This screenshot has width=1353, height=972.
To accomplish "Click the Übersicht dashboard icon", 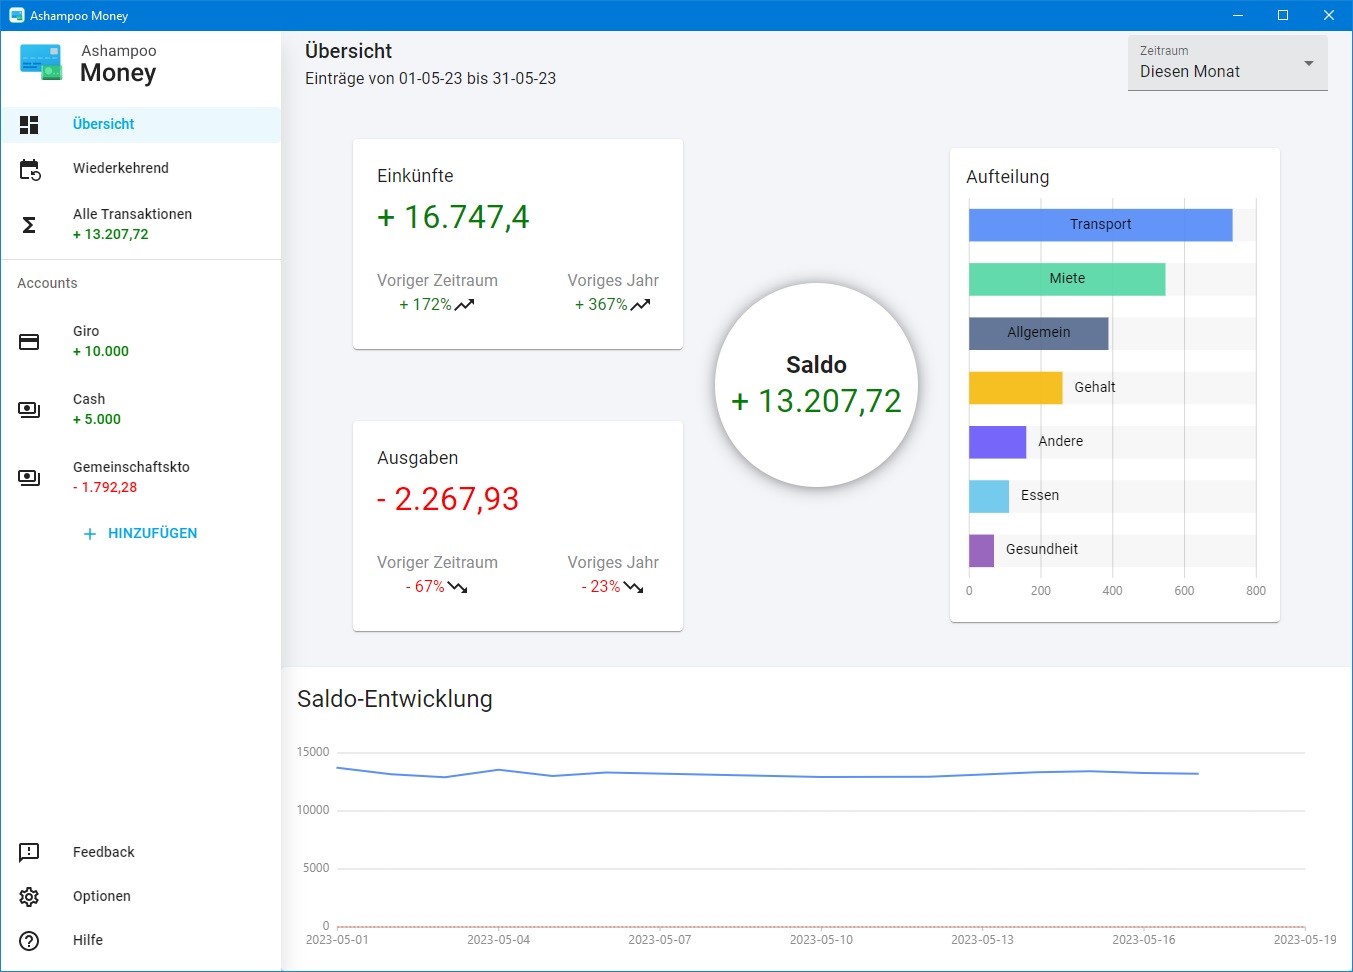I will point(29,125).
